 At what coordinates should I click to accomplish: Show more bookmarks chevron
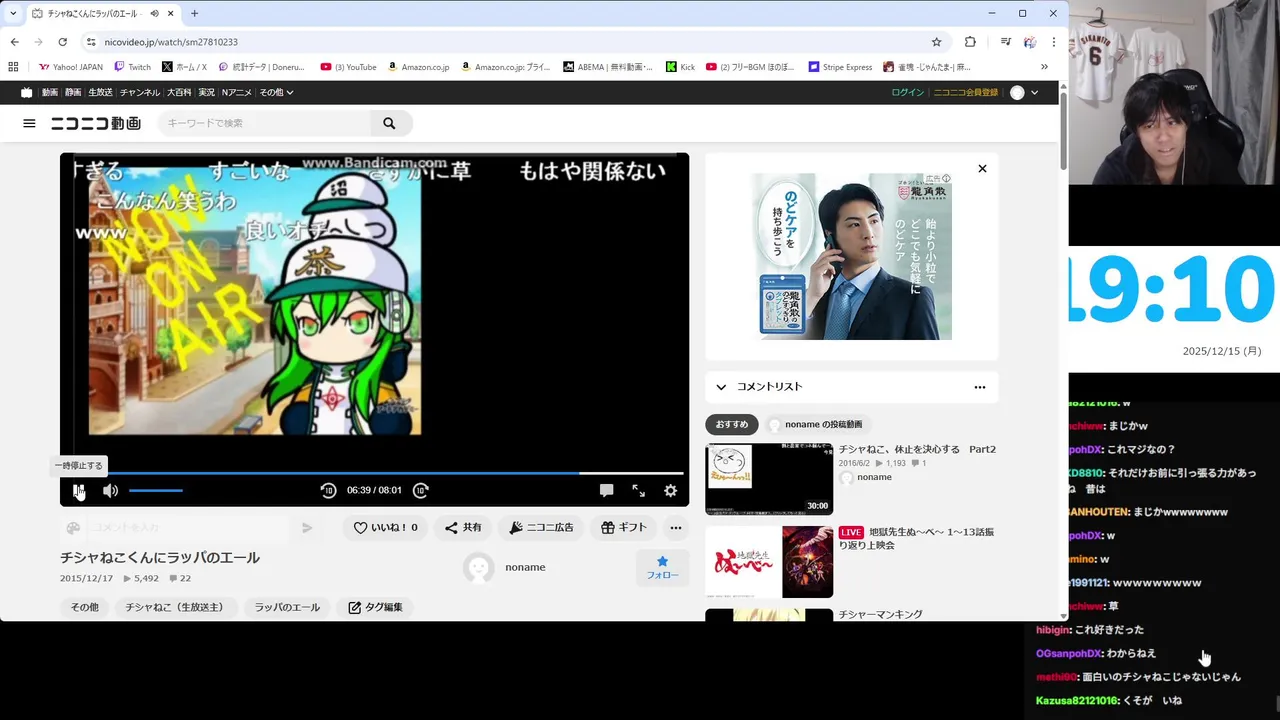point(1044,67)
